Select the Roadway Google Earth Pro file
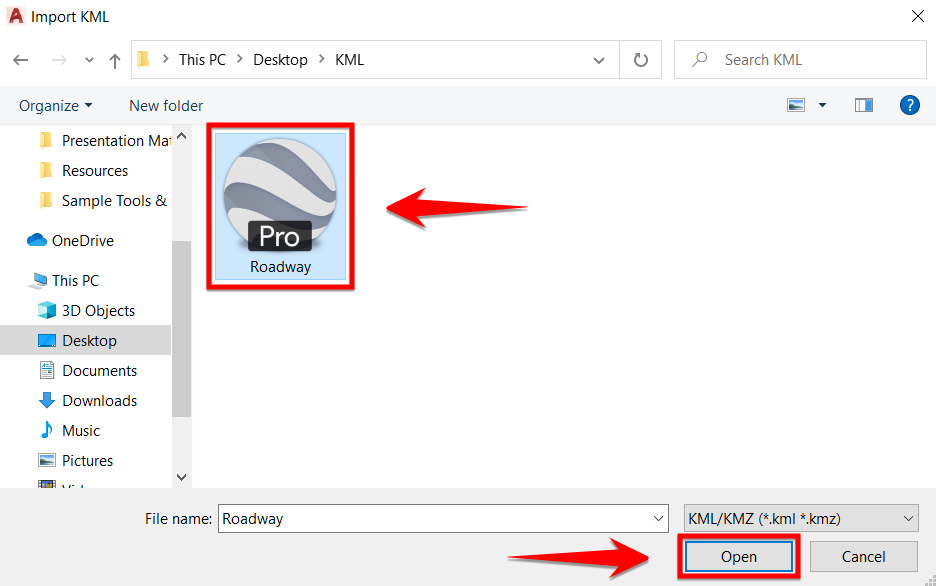This screenshot has height=586, width=936. click(x=280, y=205)
